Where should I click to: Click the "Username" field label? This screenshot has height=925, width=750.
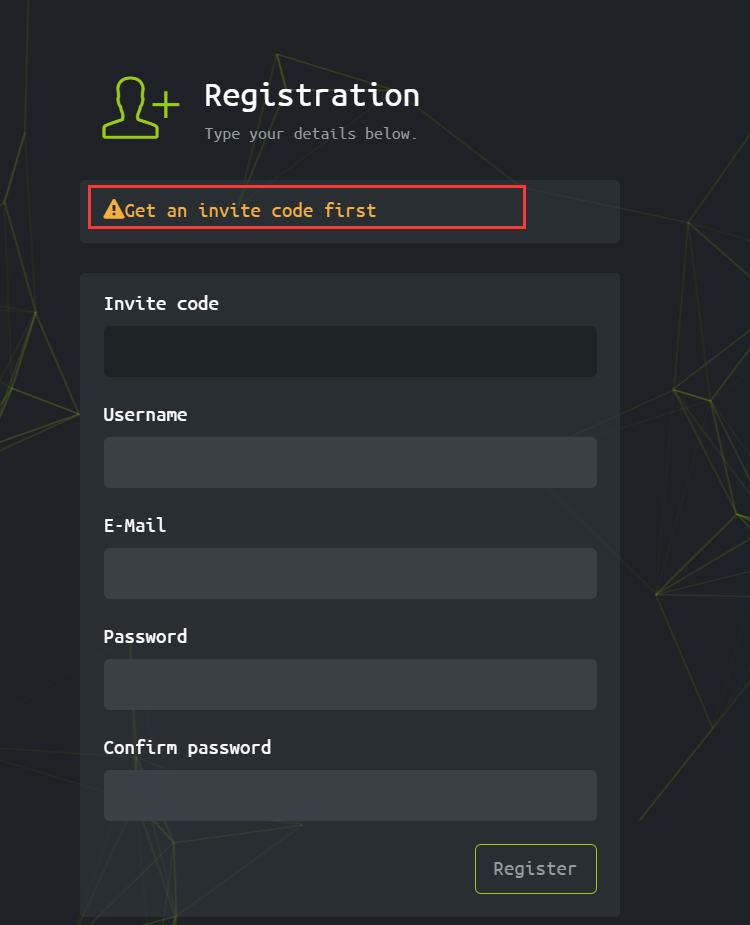tap(145, 415)
